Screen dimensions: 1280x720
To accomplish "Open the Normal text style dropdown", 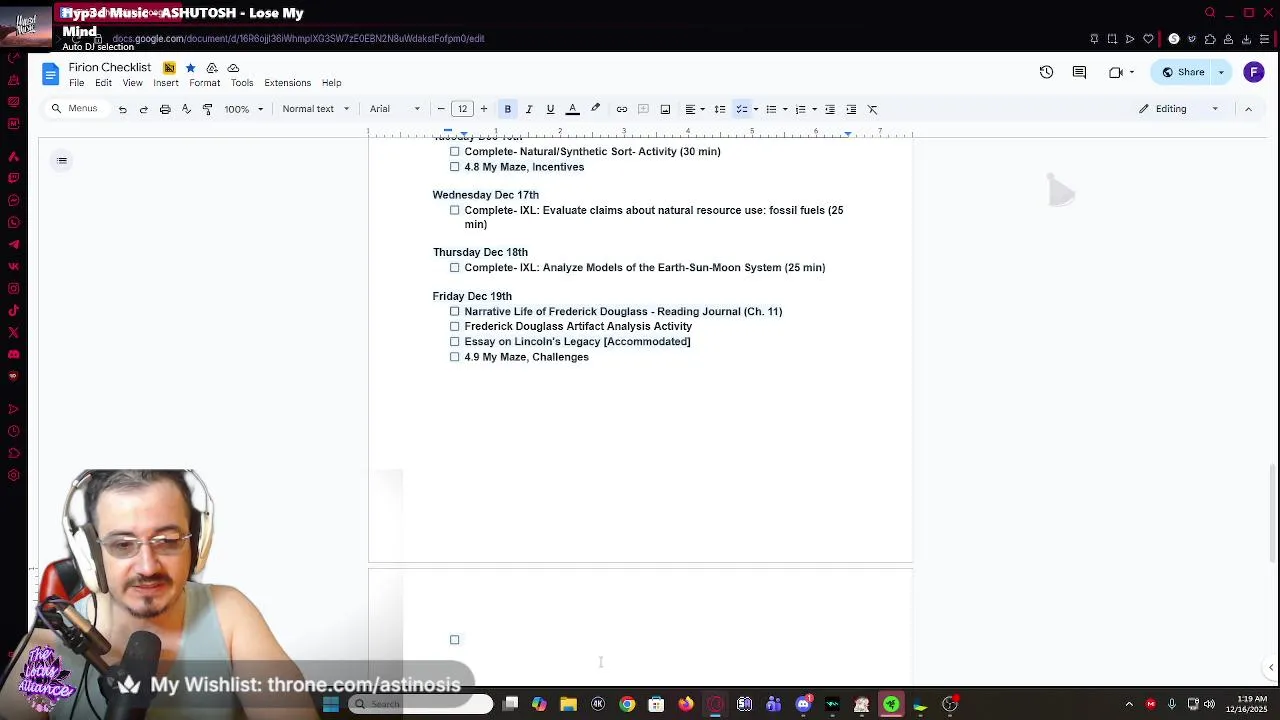I will (315, 109).
